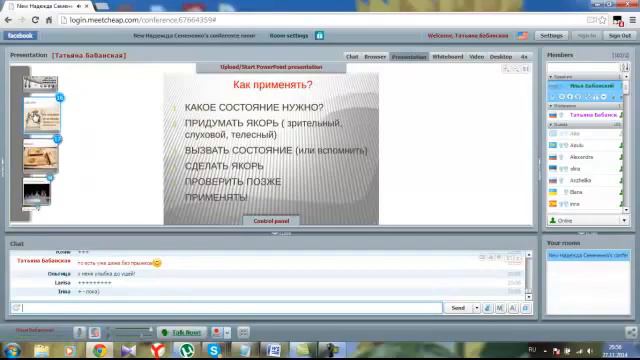Open the dropdown arrow next to Send

476,308
